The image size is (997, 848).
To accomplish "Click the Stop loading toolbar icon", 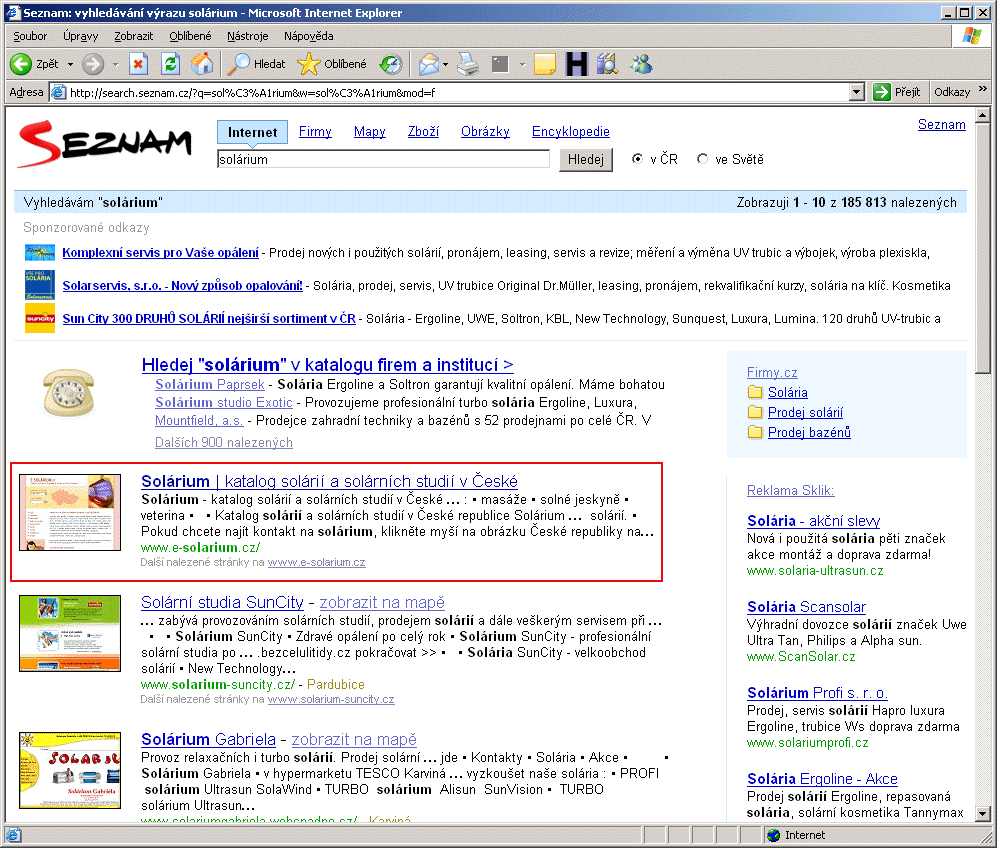I will [139, 64].
